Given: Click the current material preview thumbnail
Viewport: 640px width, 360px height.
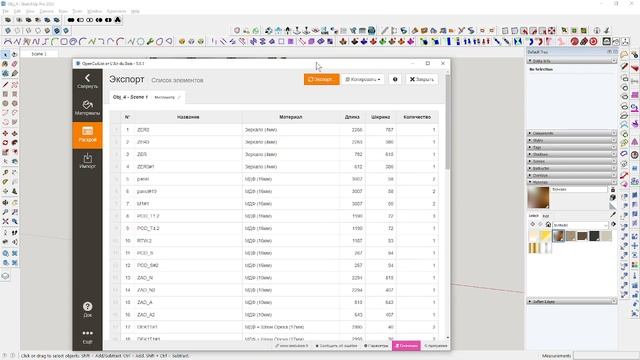Looking at the screenshot, I should 538,198.
